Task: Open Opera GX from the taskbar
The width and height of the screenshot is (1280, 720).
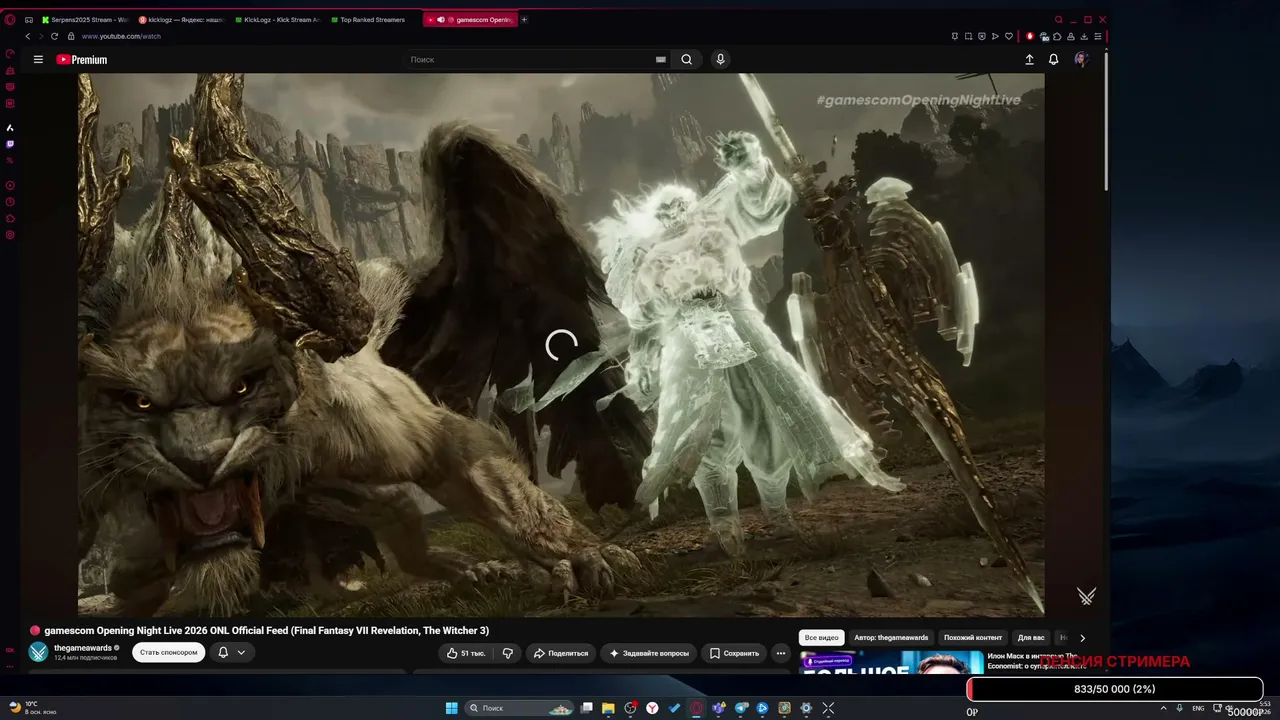Action: click(697, 708)
